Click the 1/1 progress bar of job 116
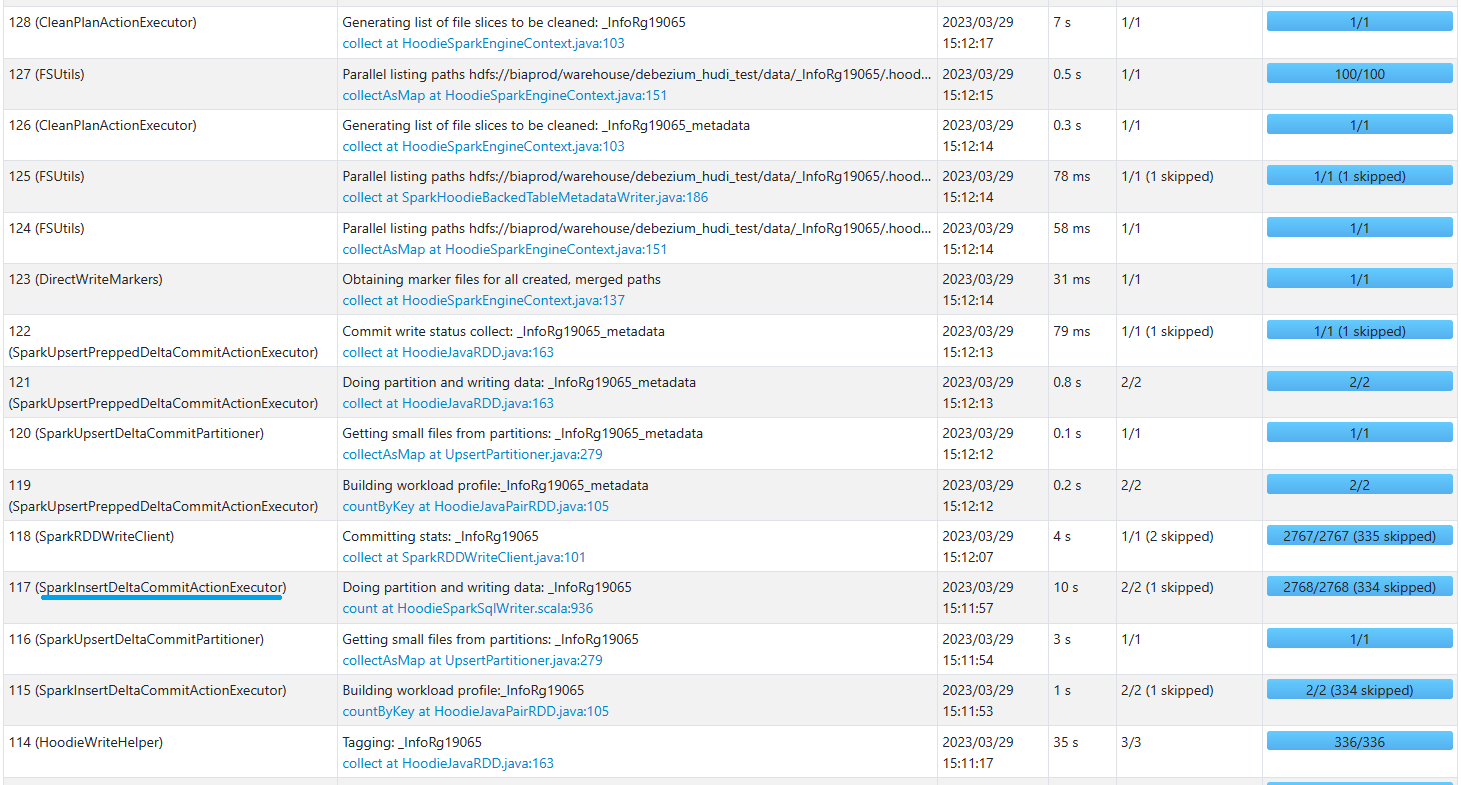The height and width of the screenshot is (785, 1461). click(1360, 639)
